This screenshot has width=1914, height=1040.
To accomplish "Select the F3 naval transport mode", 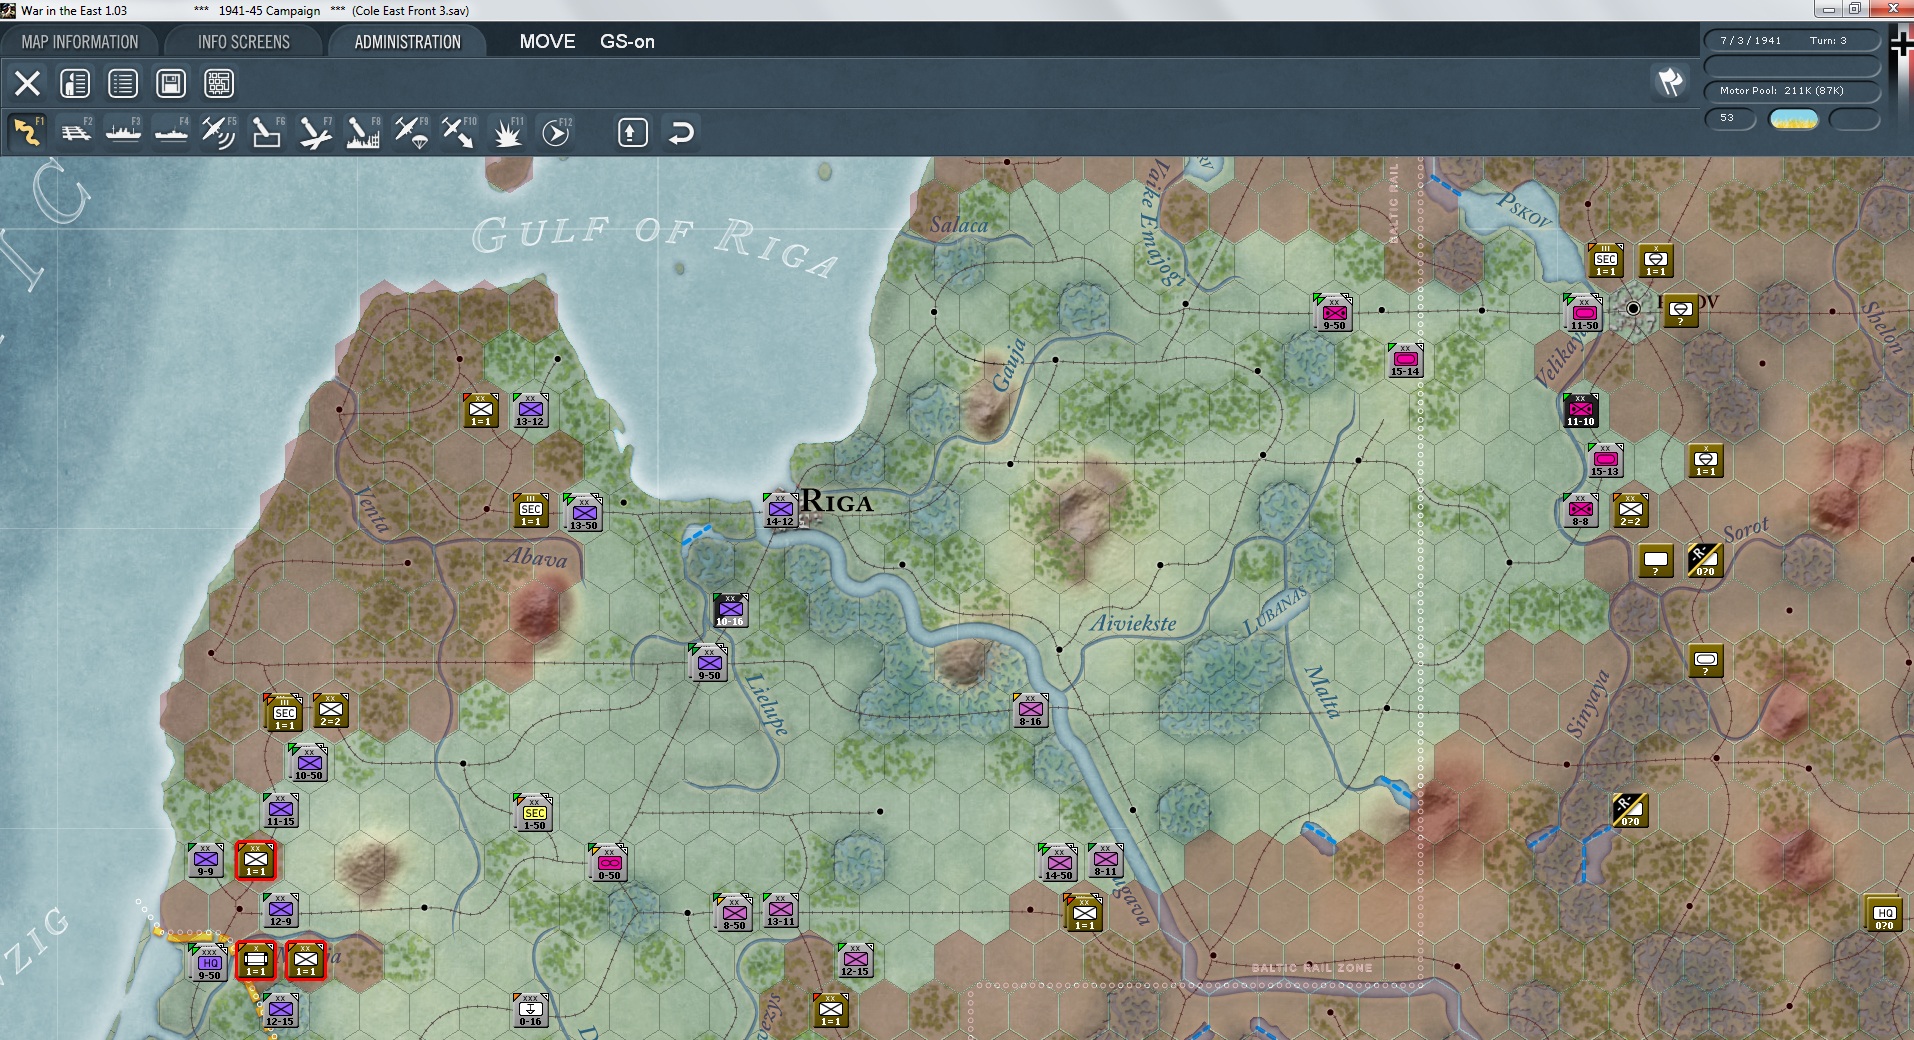I will pyautogui.click(x=124, y=132).
